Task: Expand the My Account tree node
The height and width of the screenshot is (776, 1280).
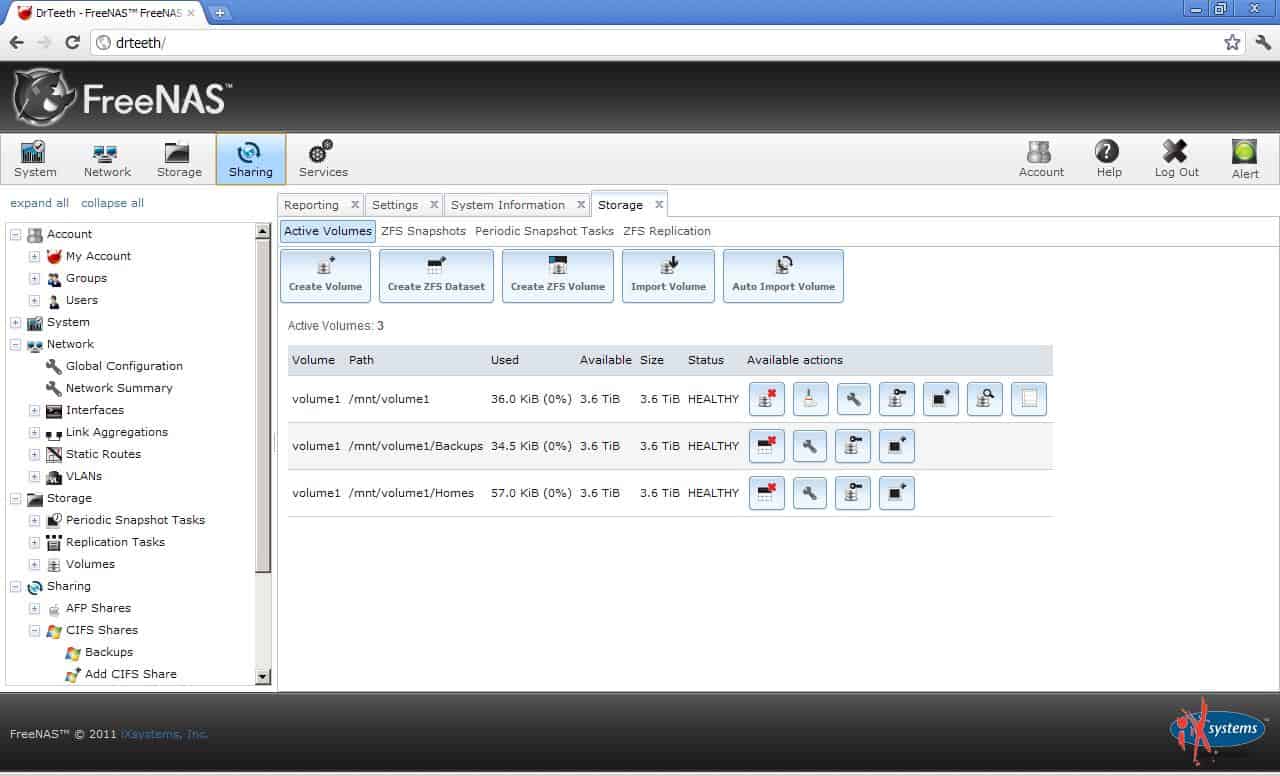Action: click(x=34, y=257)
